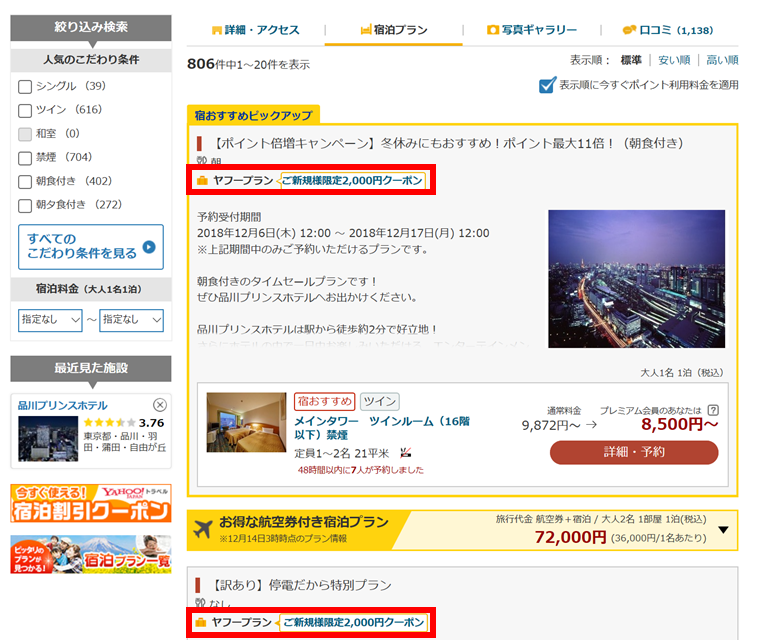
Task: Click the 宿おすすめピックアップ heading tab
Action: (x=253, y=116)
